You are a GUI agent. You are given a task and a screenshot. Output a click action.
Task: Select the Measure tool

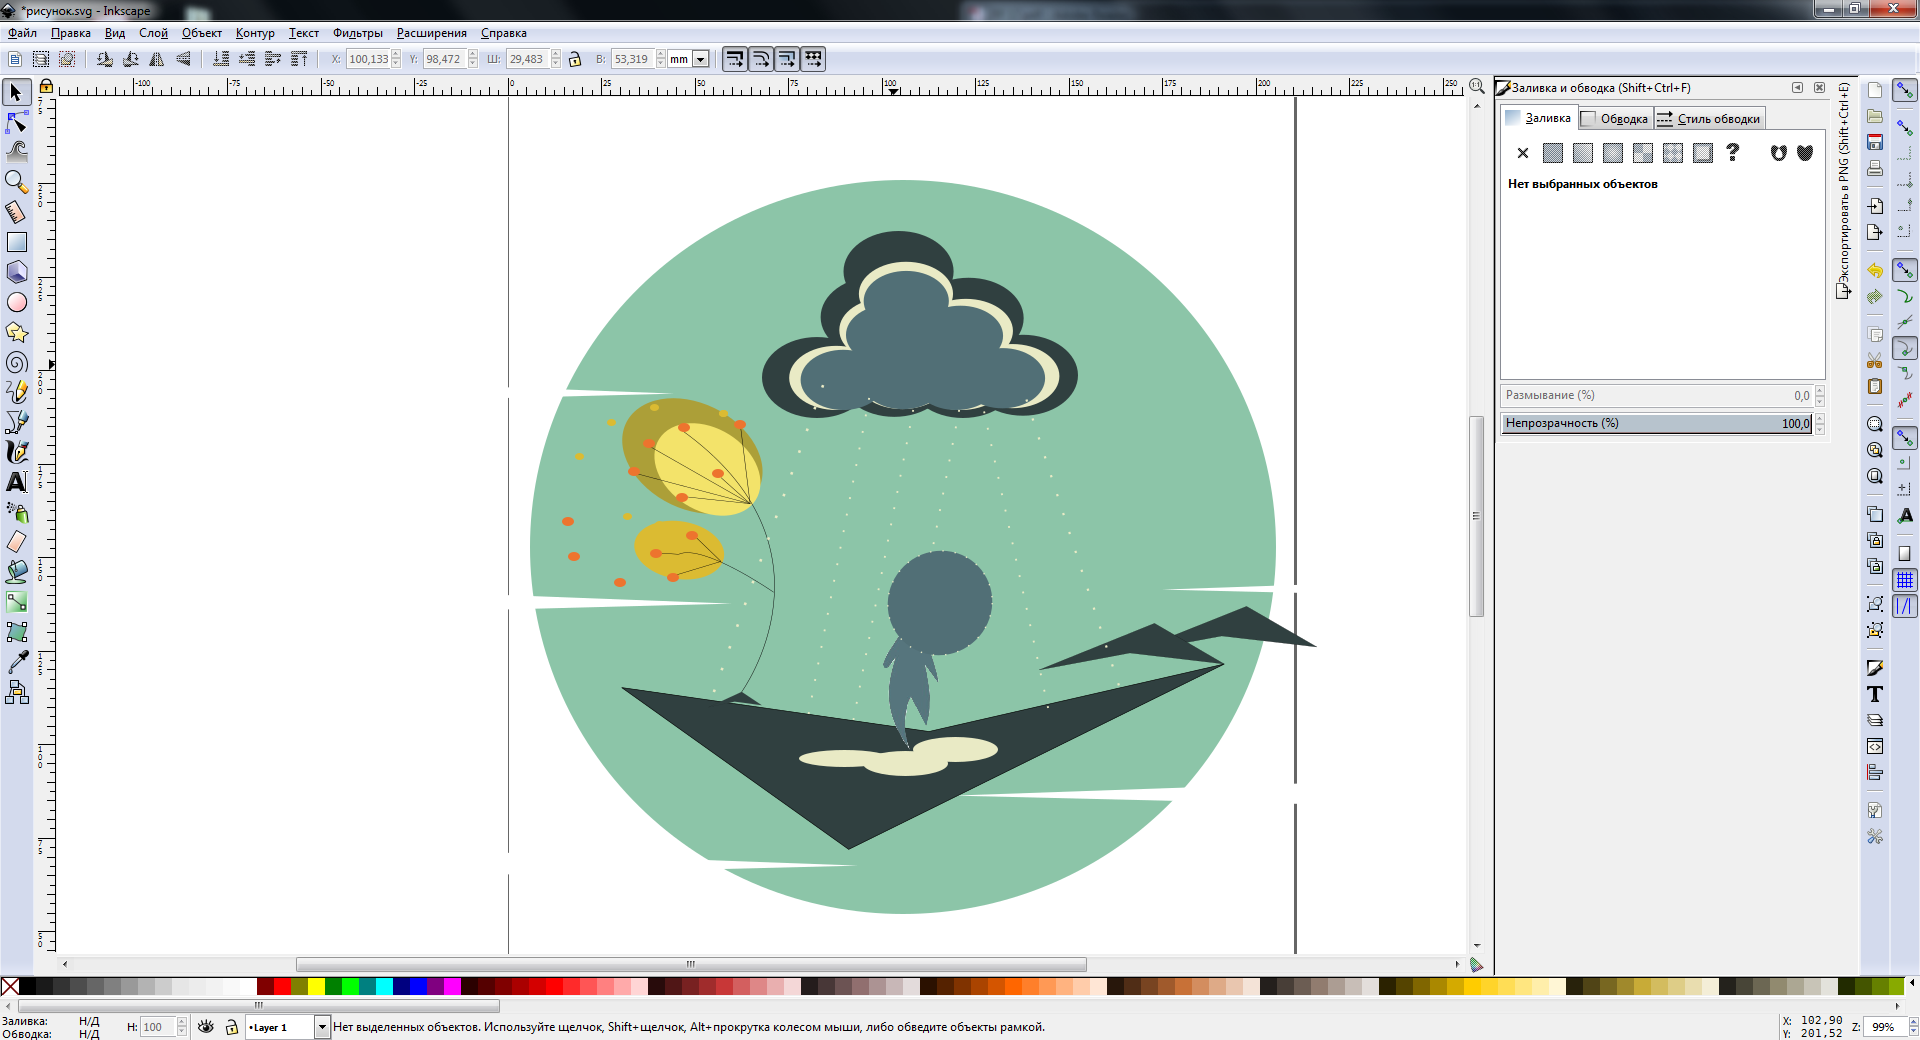16,212
